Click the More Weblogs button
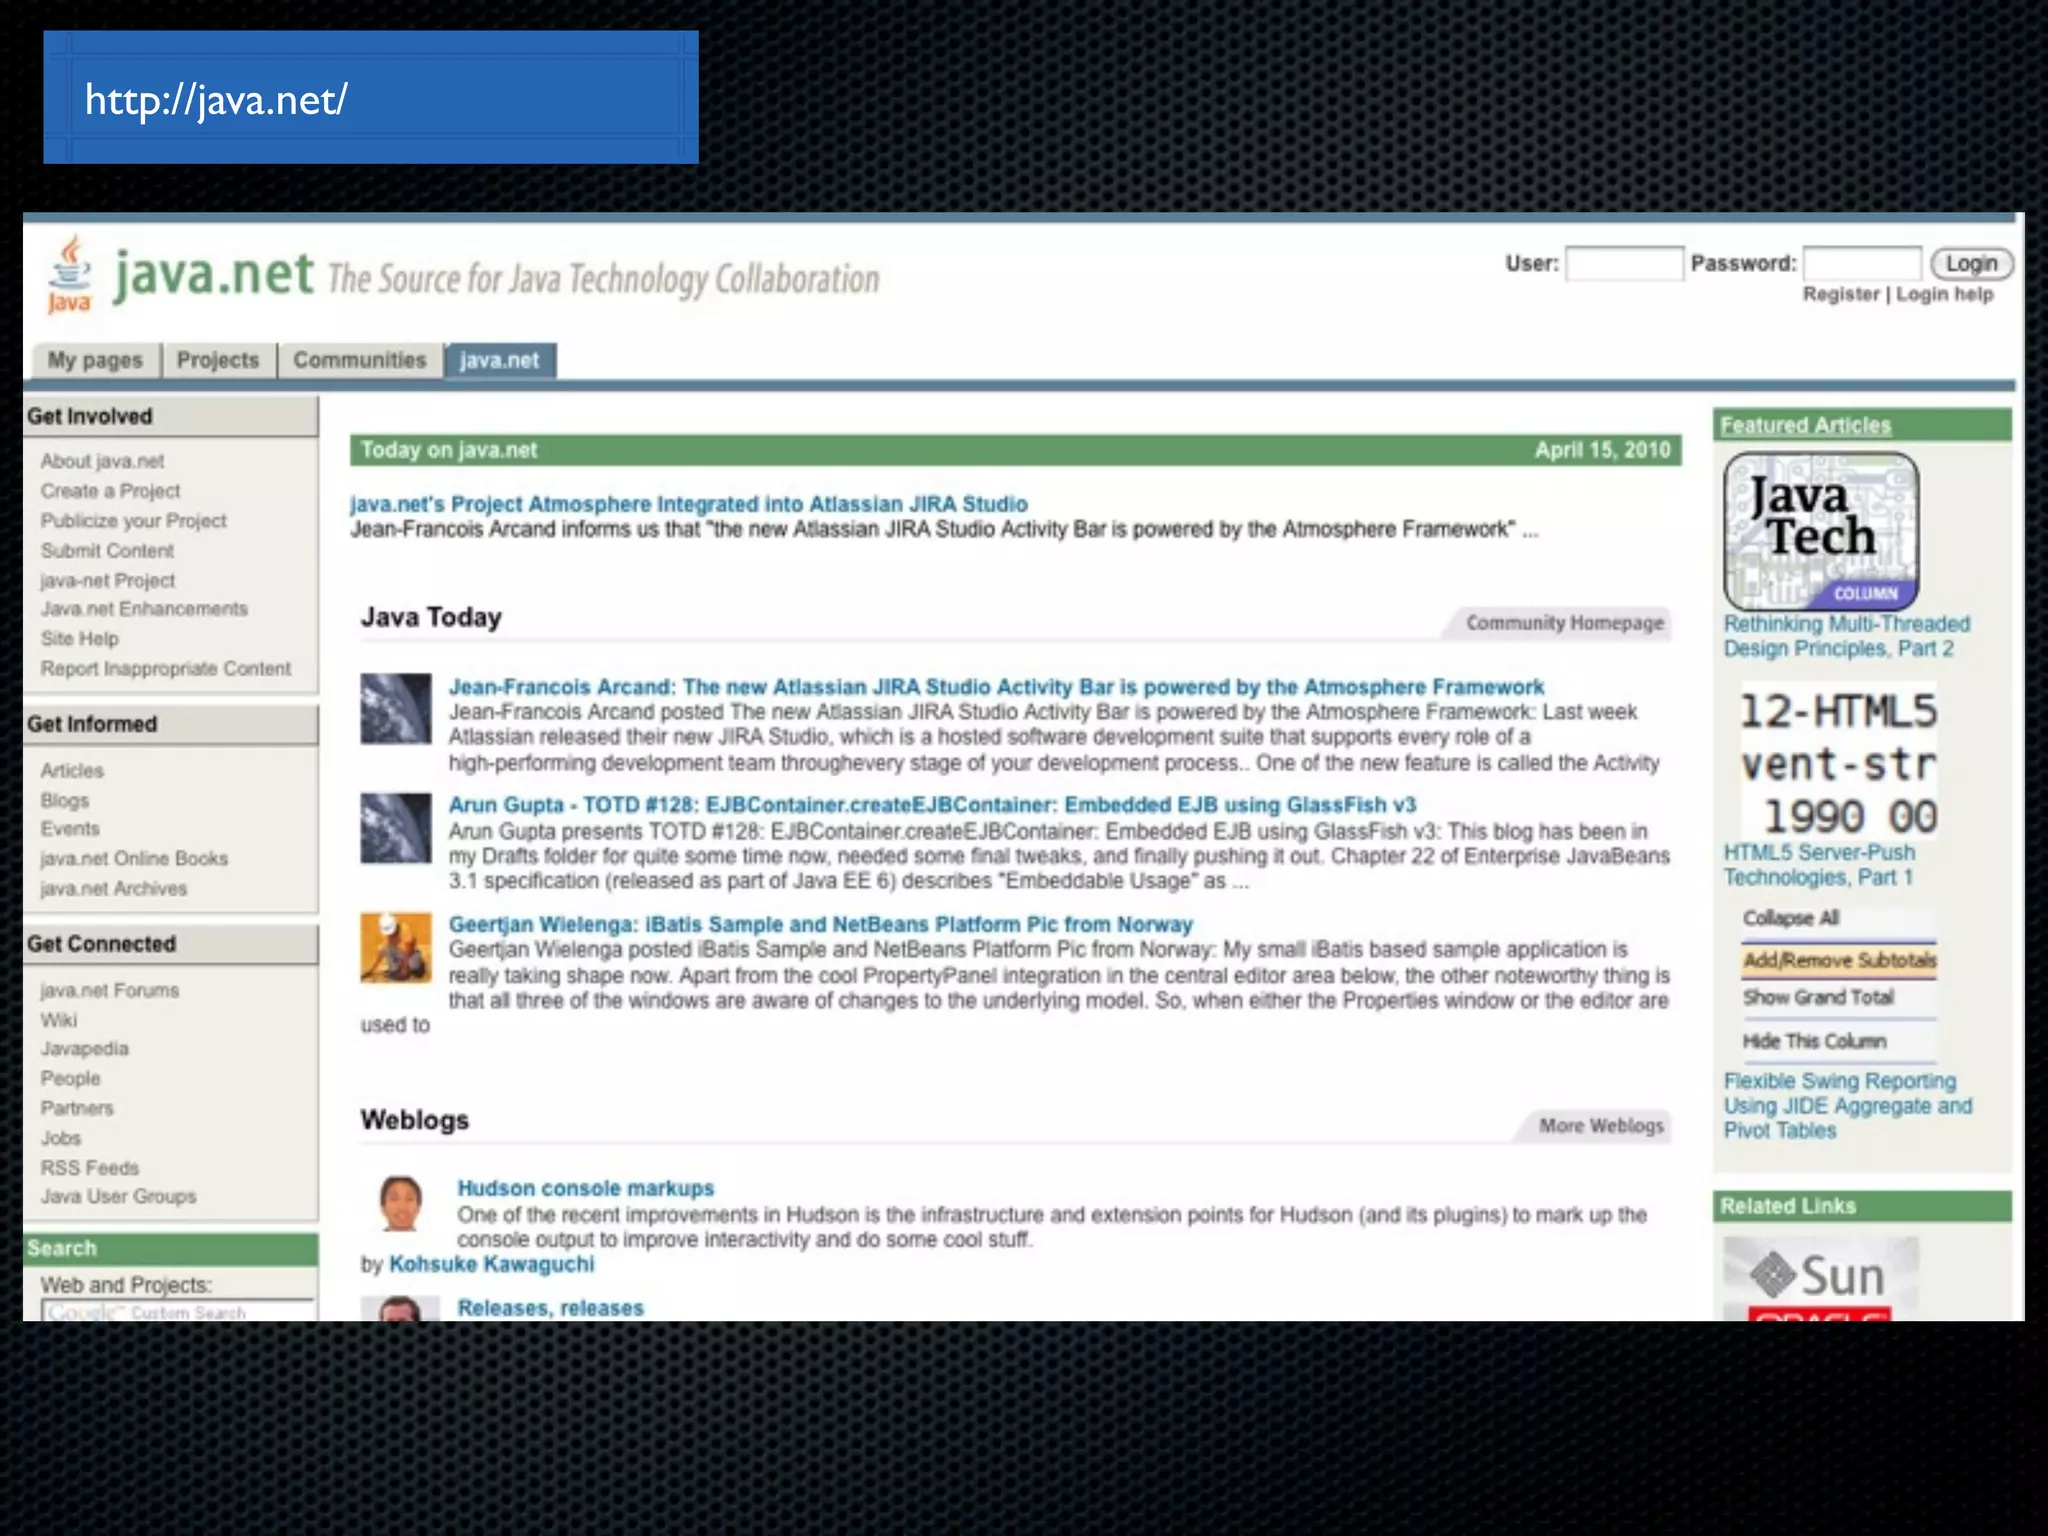Image resolution: width=2048 pixels, height=1536 pixels. coord(1600,1126)
